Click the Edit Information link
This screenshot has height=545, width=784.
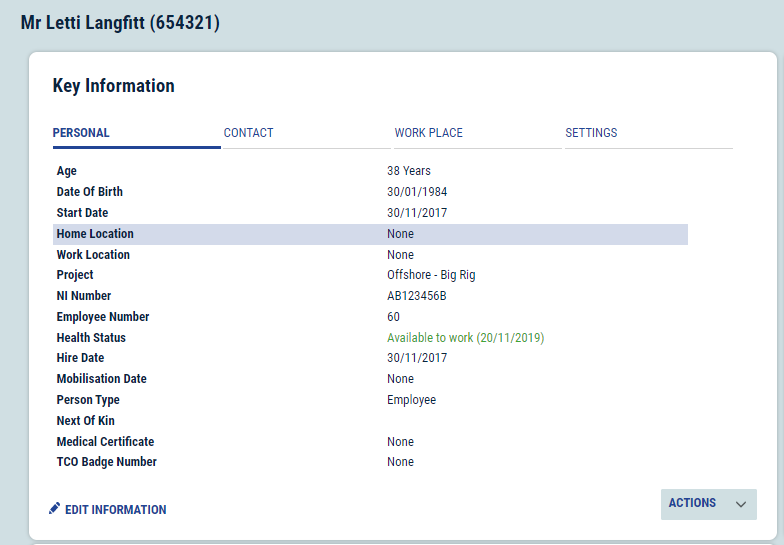tap(115, 510)
